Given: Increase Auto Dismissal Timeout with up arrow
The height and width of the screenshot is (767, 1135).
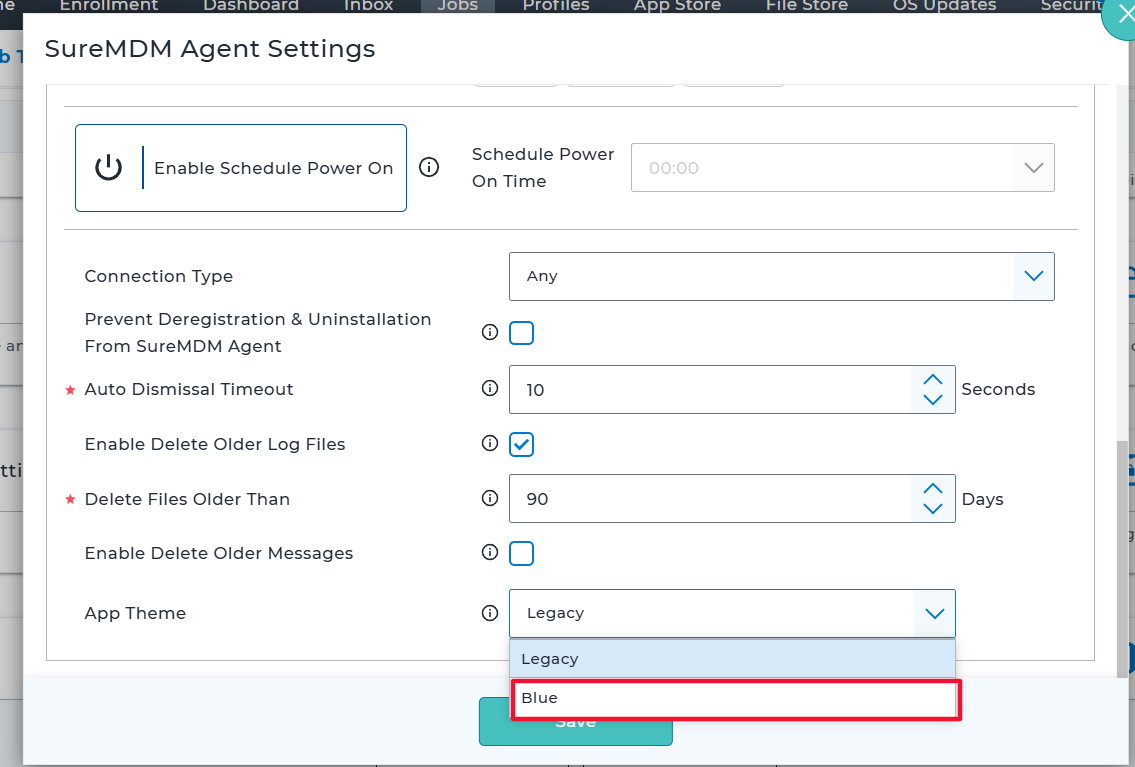Looking at the screenshot, I should [x=933, y=380].
